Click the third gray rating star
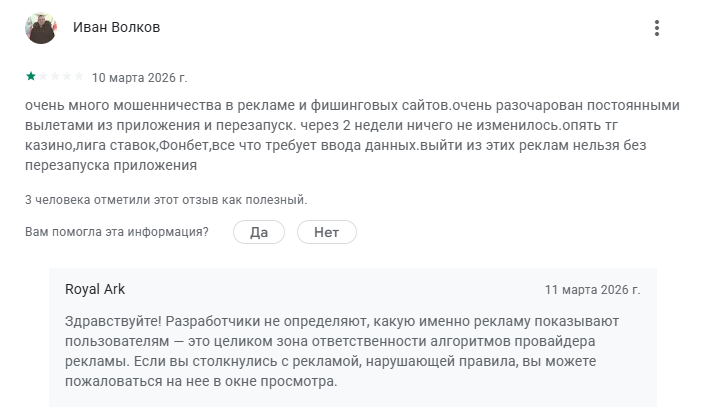This screenshot has height=407, width=708. (55, 76)
